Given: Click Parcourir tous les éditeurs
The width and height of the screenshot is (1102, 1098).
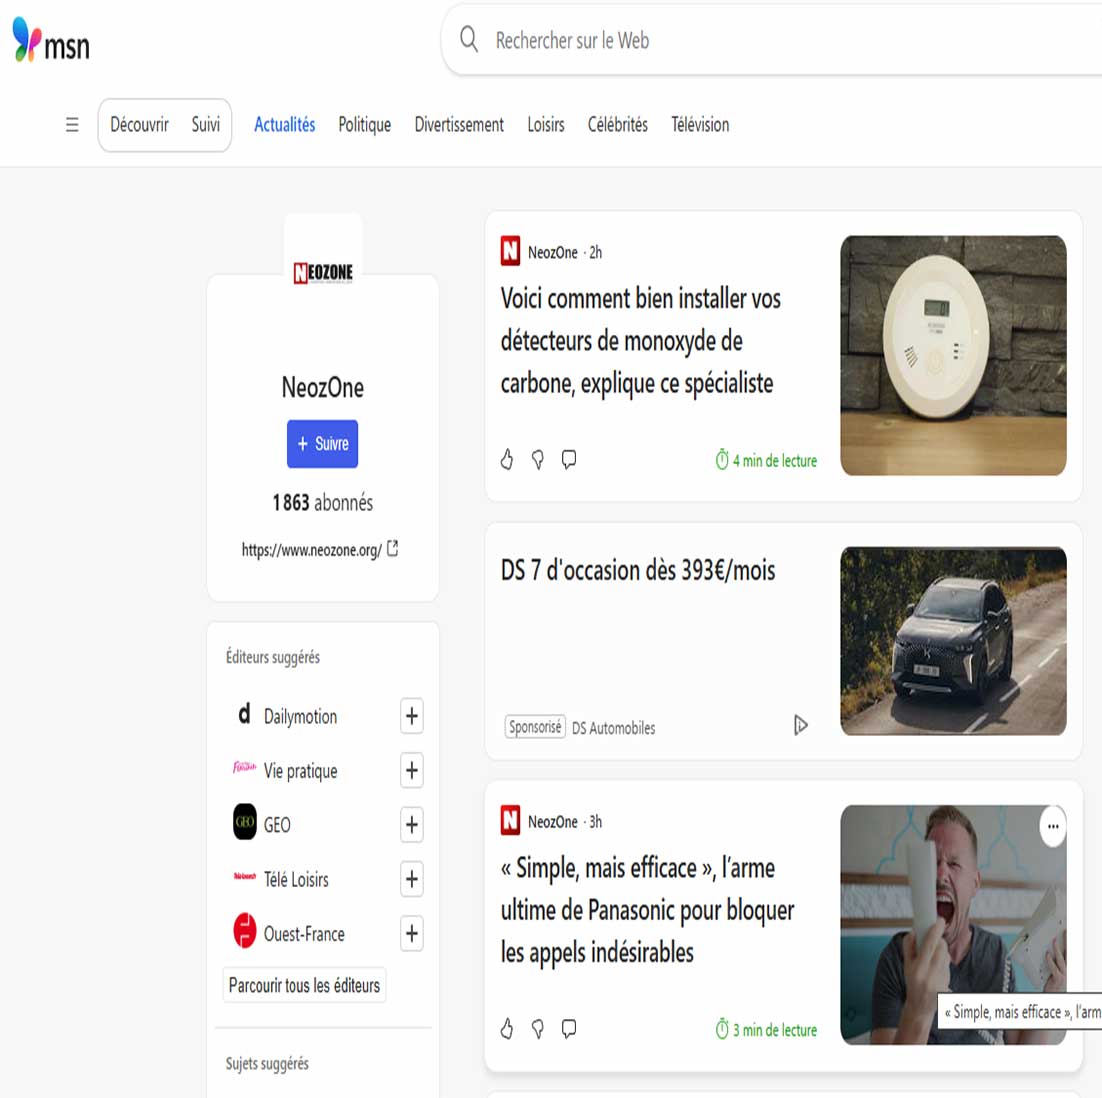Looking at the screenshot, I should click(x=304, y=986).
